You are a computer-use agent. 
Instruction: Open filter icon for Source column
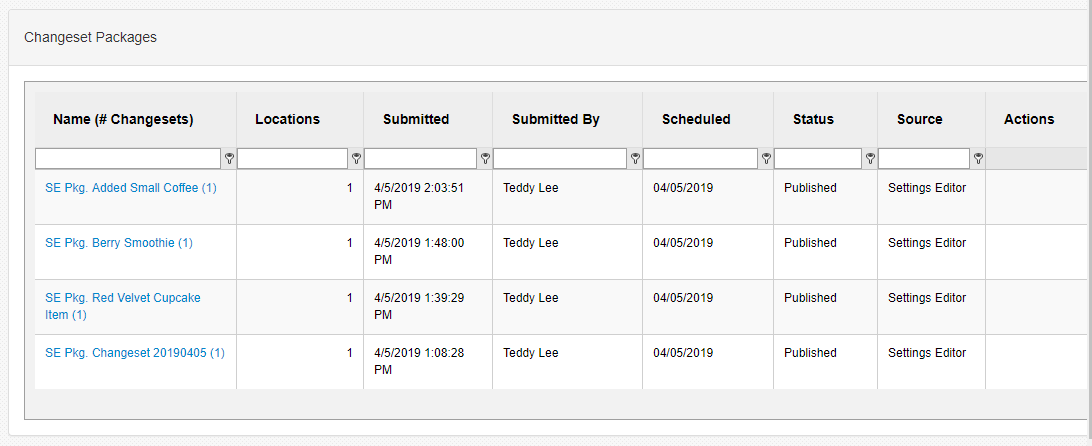coord(978,159)
